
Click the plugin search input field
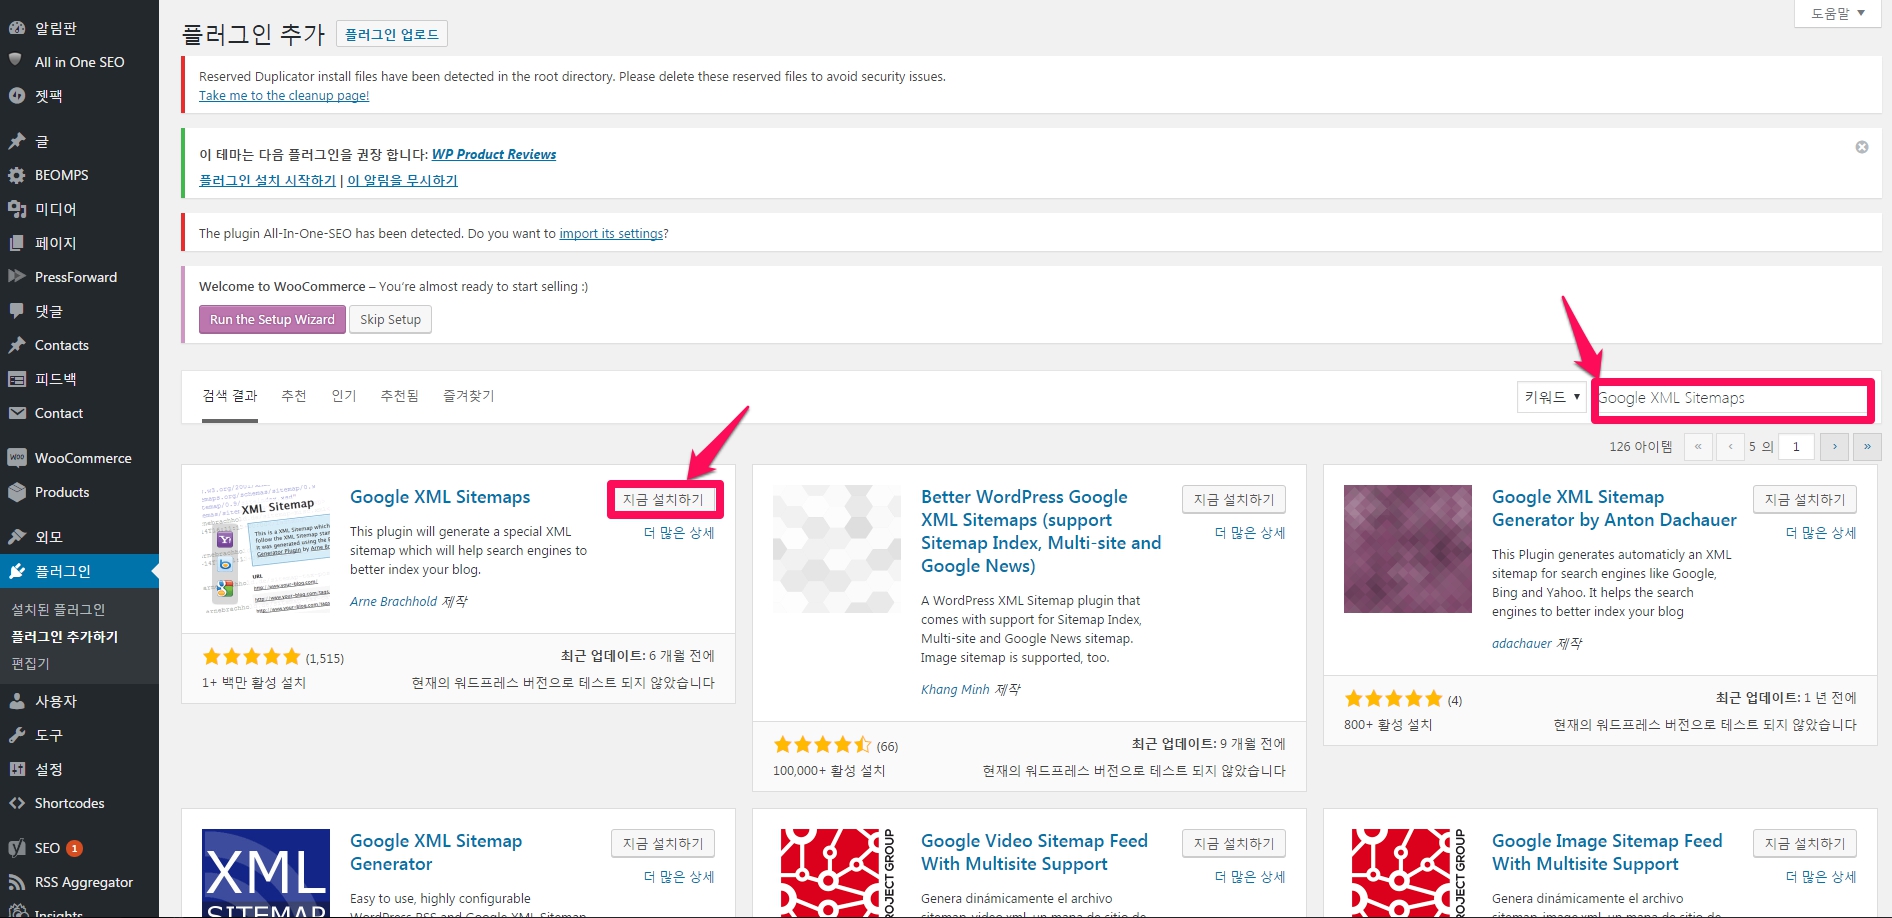[x=1731, y=398]
